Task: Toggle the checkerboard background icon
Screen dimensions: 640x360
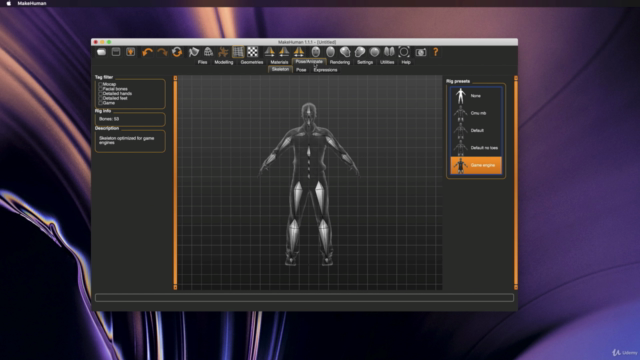Action: (x=252, y=52)
